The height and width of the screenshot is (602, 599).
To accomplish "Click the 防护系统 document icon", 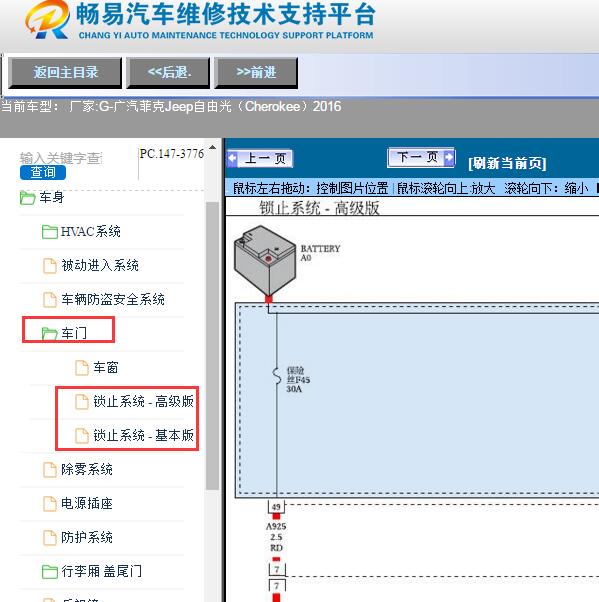I will [x=50, y=538].
